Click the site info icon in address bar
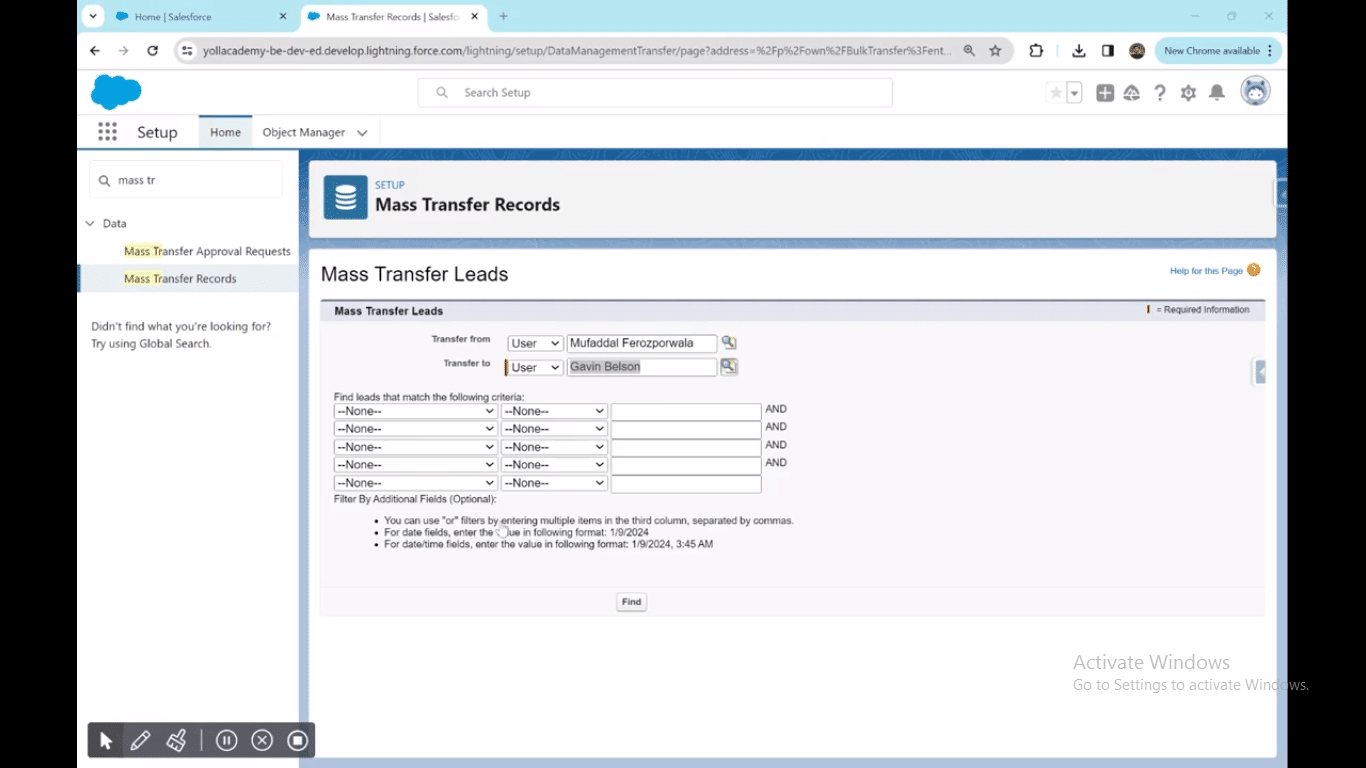1366x768 pixels. 186,50
